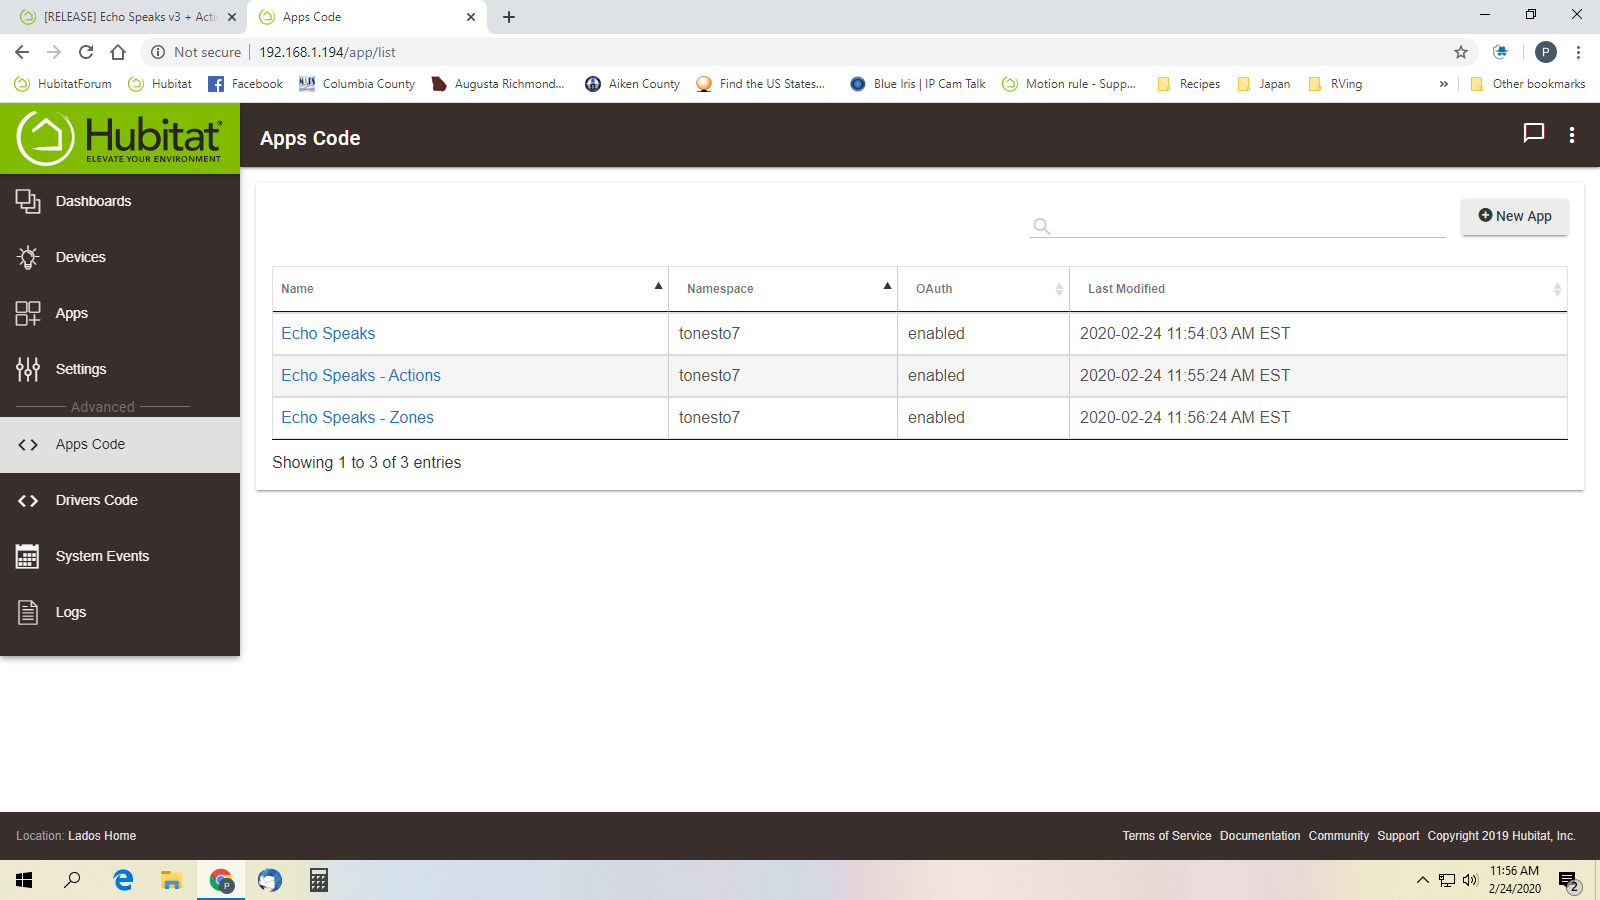
Task: Open Echo Speaks - Actions app code
Action: point(360,376)
